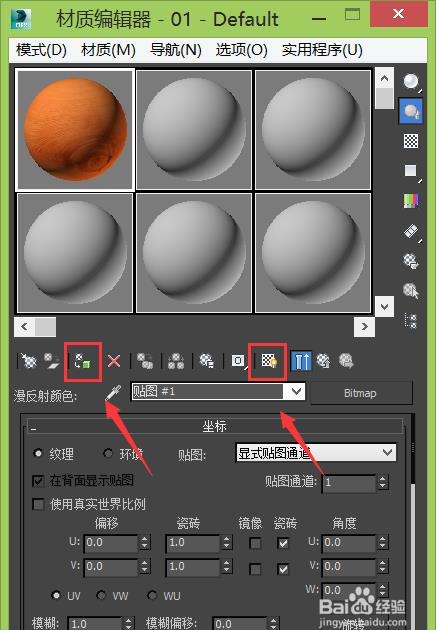Click the Put to Library icon
The image size is (436, 630).
pos(207,361)
